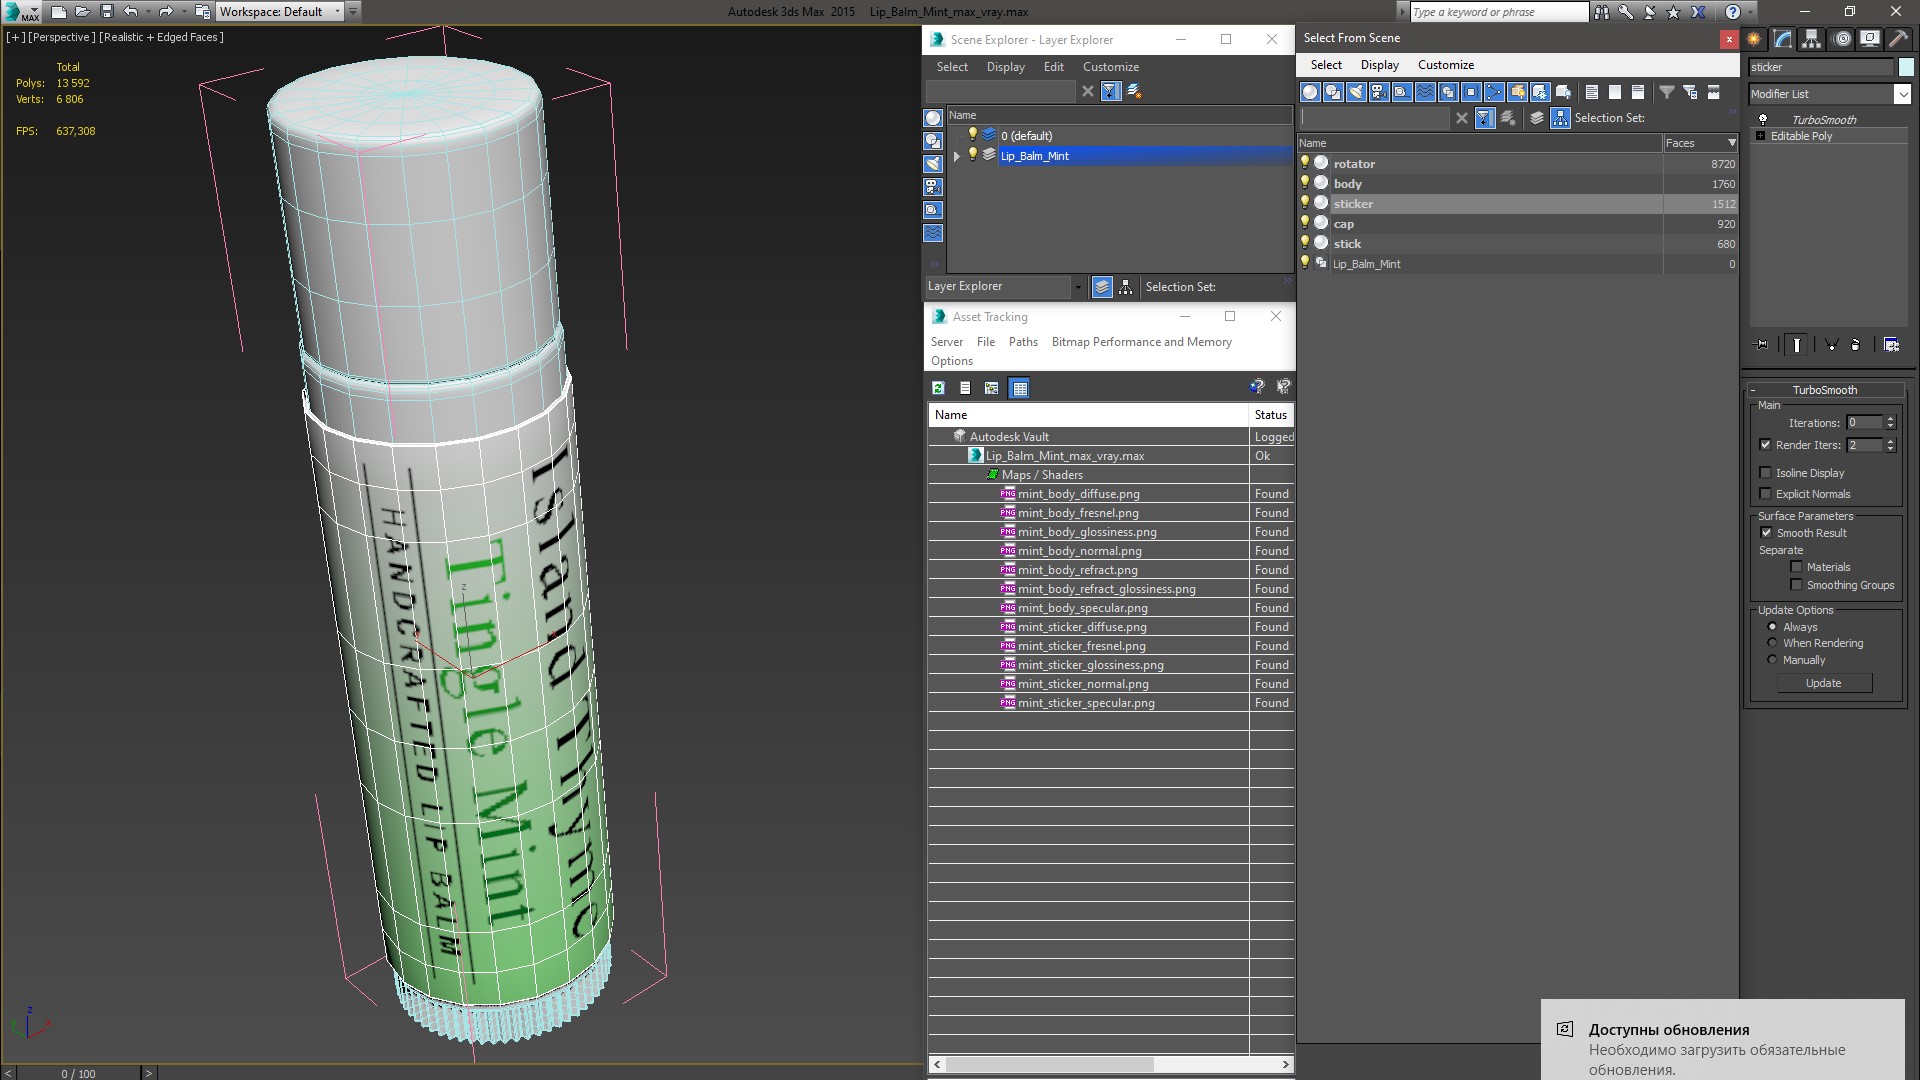The height and width of the screenshot is (1080, 1920).
Task: Click Sort by Hierarchy icon in Select From Scene
Action: click(x=1560, y=118)
